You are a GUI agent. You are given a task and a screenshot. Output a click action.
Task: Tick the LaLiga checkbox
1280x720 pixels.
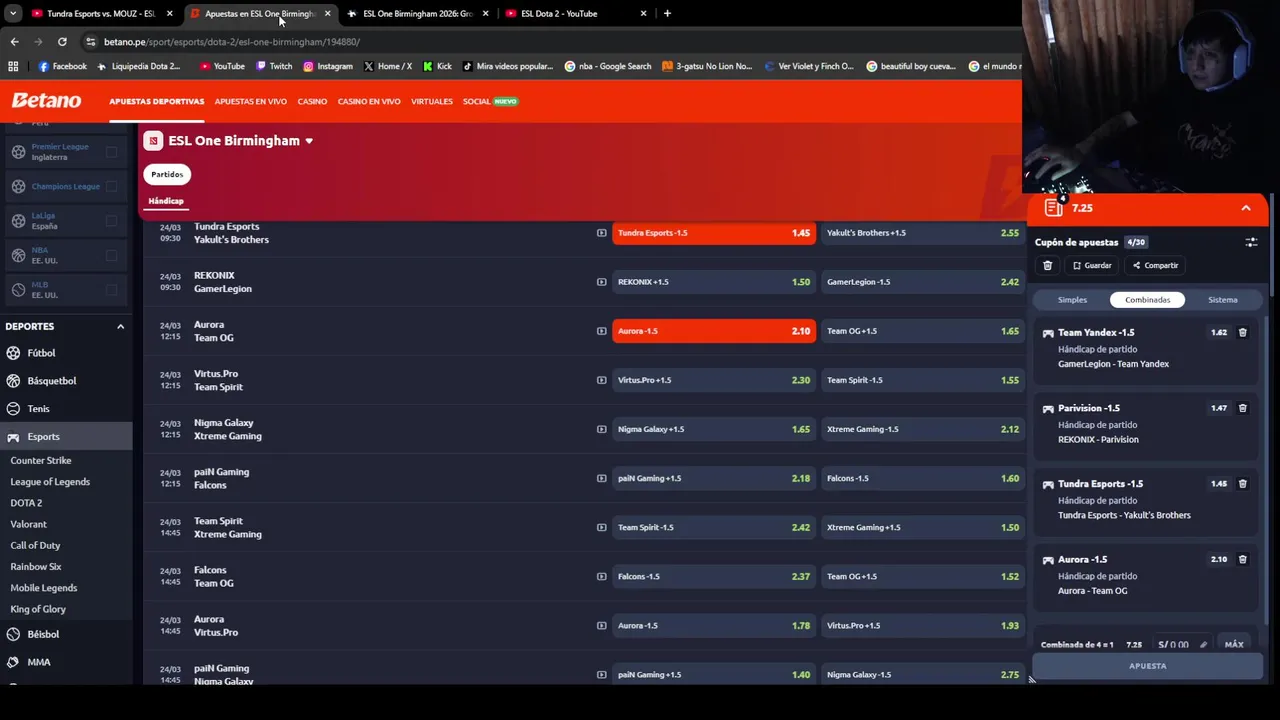111,221
